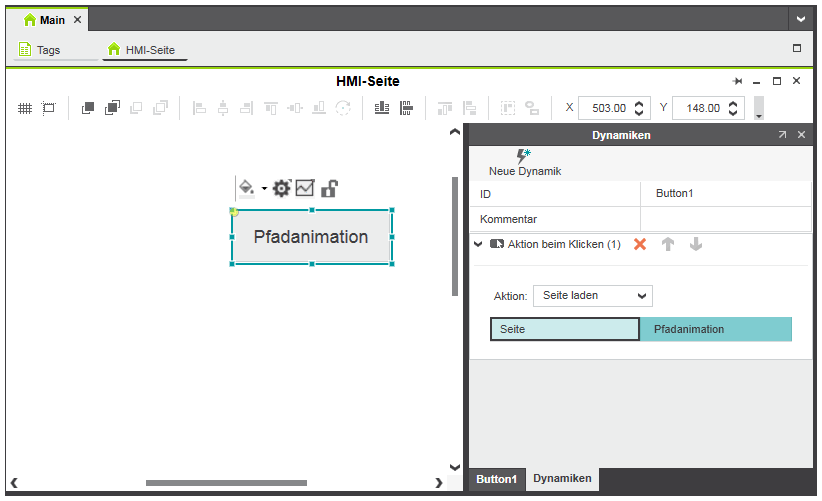Increase the Y coordinate with stepper arrow
Viewport: 822px width, 501px height.
click(735, 103)
